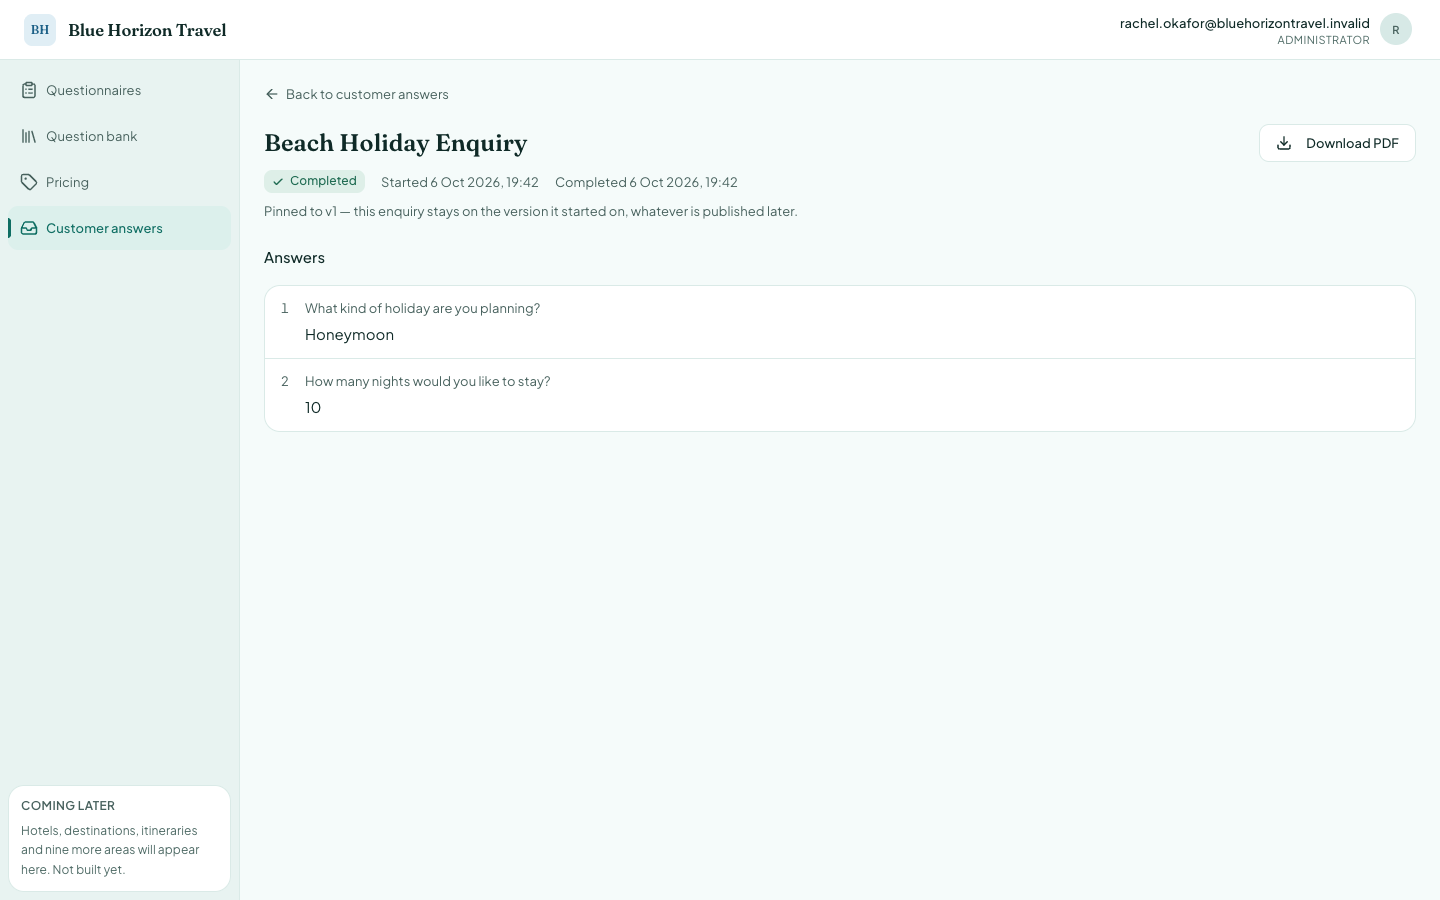The width and height of the screenshot is (1440, 900).
Task: Go back to customer answers
Action: click(x=357, y=94)
